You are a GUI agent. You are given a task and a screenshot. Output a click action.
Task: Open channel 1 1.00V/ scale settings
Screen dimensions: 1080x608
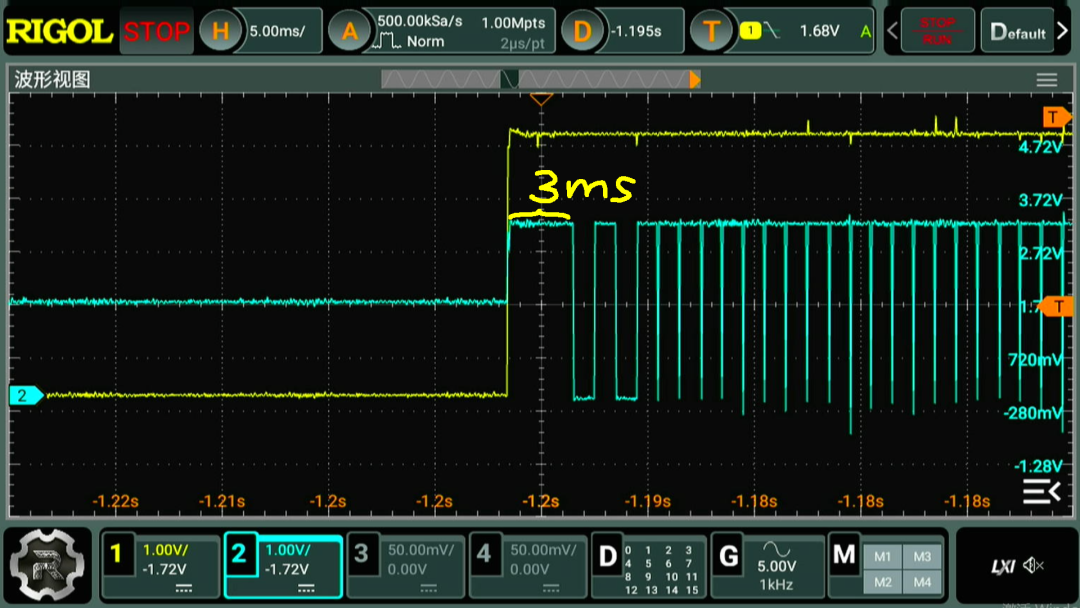pos(165,549)
